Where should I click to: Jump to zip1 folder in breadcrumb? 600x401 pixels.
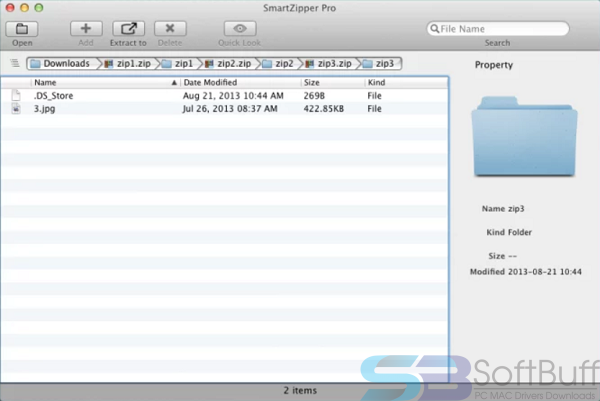178,64
